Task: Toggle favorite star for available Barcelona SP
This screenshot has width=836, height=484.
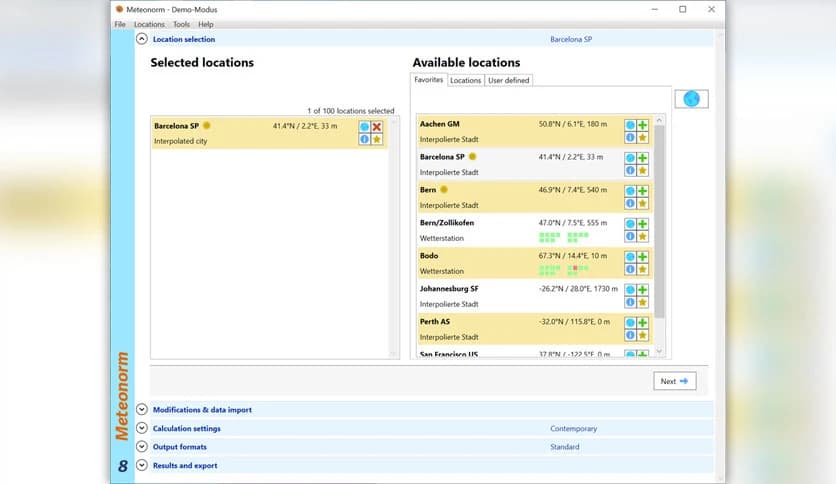Action: tap(642, 171)
